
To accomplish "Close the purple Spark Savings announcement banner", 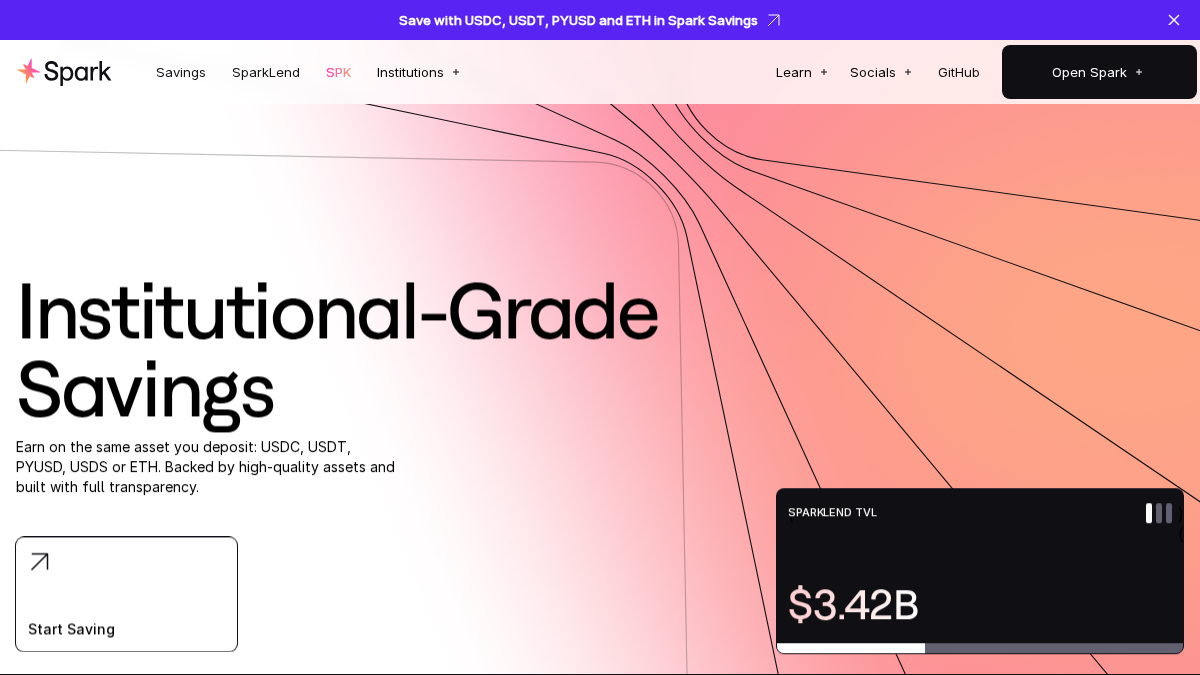I will tap(1174, 20).
